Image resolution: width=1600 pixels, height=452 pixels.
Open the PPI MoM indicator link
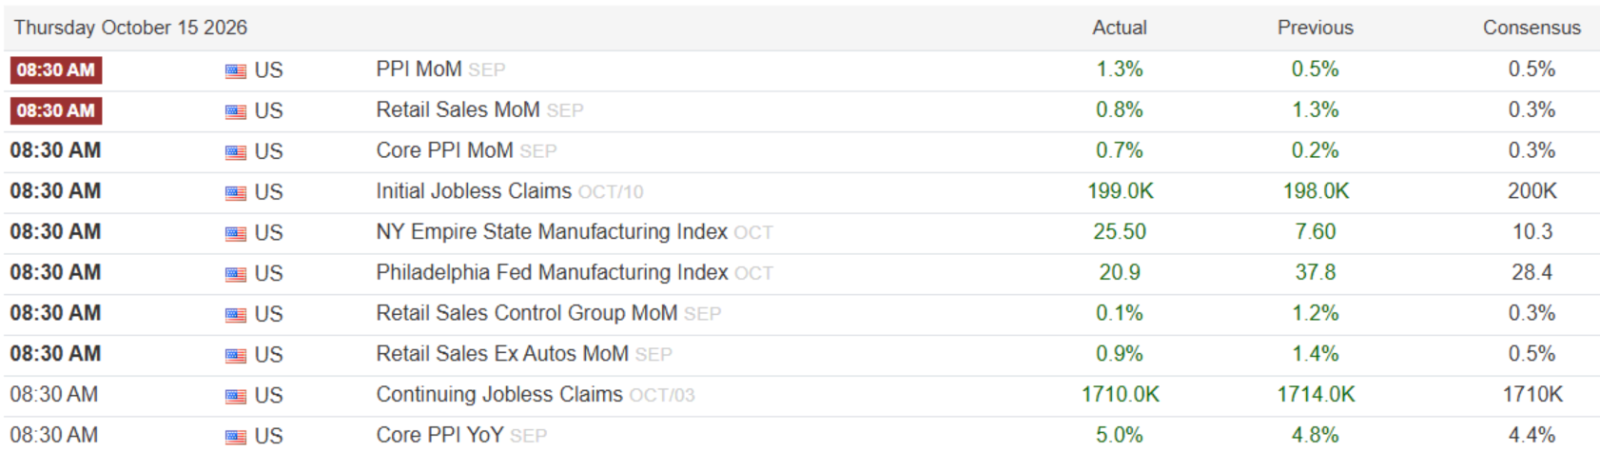point(419,69)
